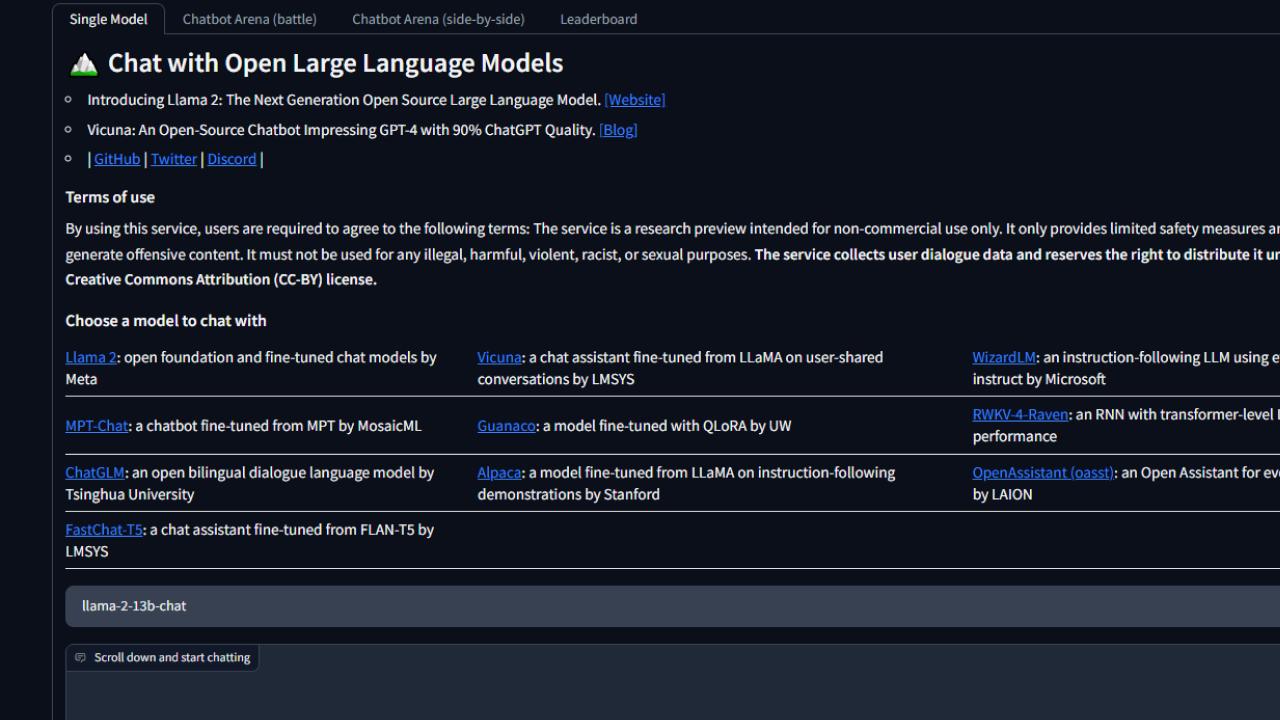The width and height of the screenshot is (1280, 720).
Task: Click the 'Choose a model to chat with' heading
Action: click(x=166, y=321)
